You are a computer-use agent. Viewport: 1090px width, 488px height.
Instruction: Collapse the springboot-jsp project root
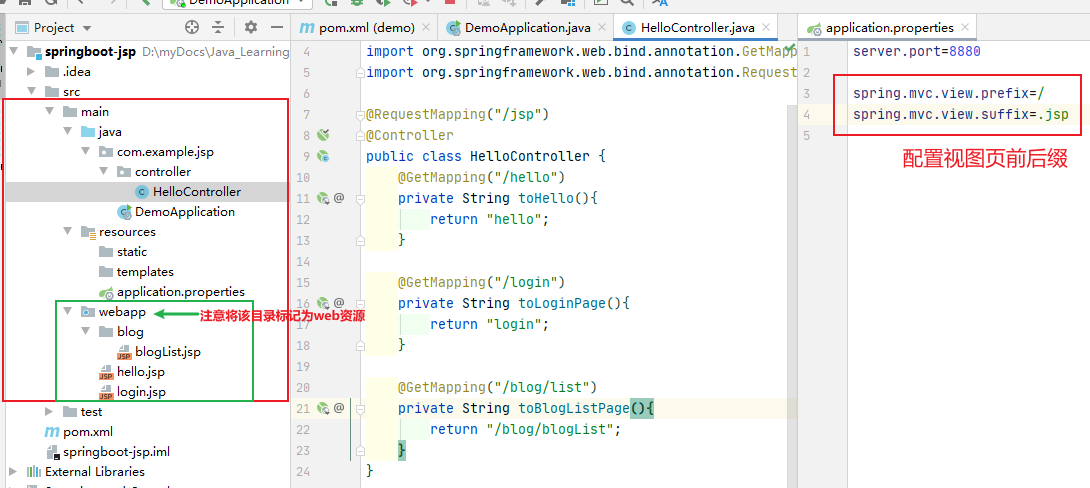[x=14, y=51]
